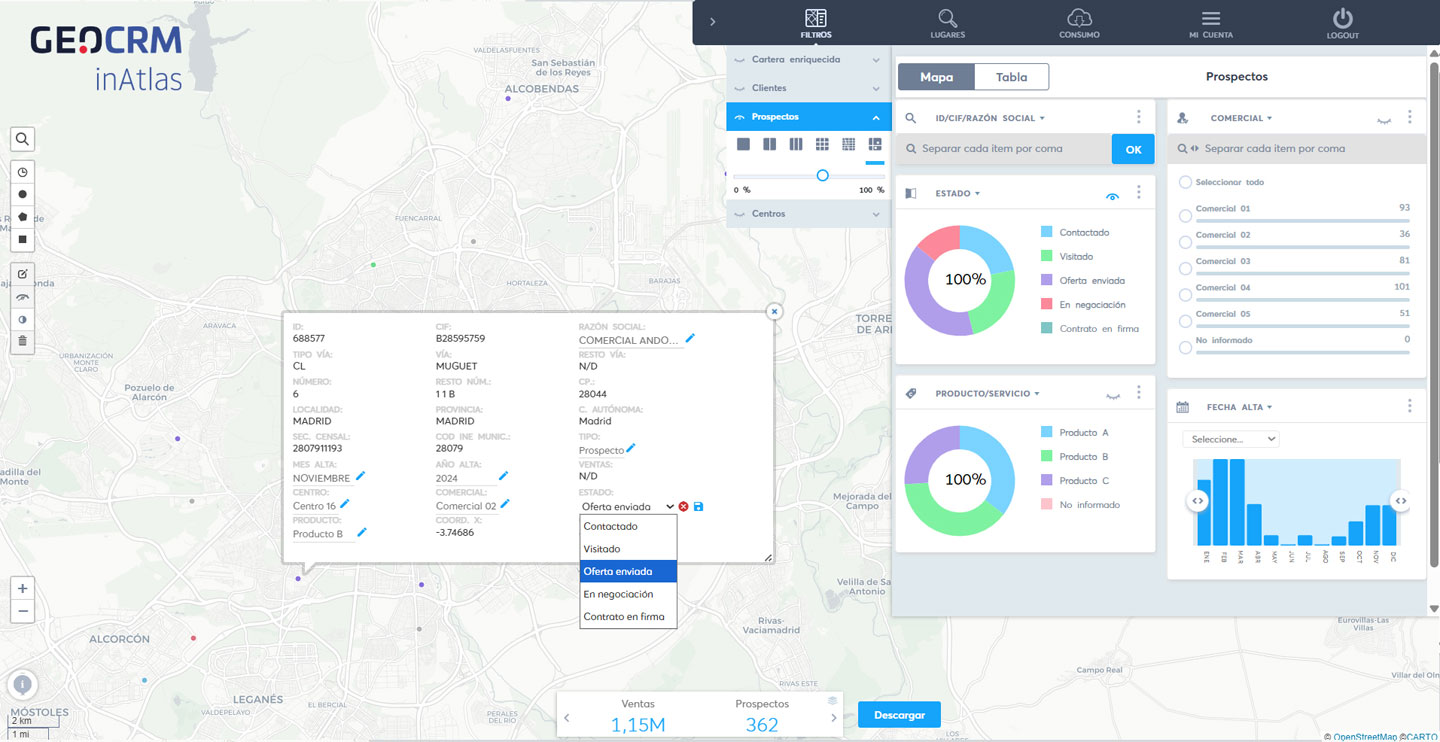Click the Producto A color swatch
The image size is (1440, 742).
tap(1047, 432)
